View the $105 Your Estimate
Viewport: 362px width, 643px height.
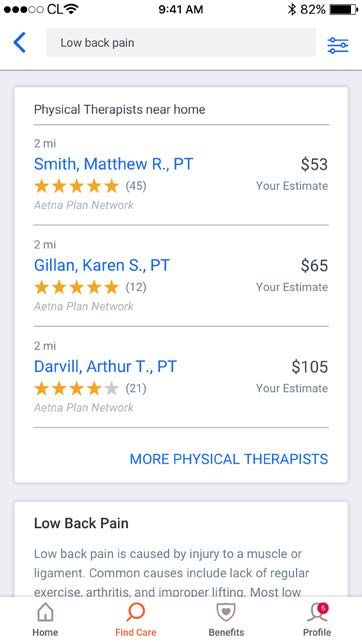(x=292, y=377)
